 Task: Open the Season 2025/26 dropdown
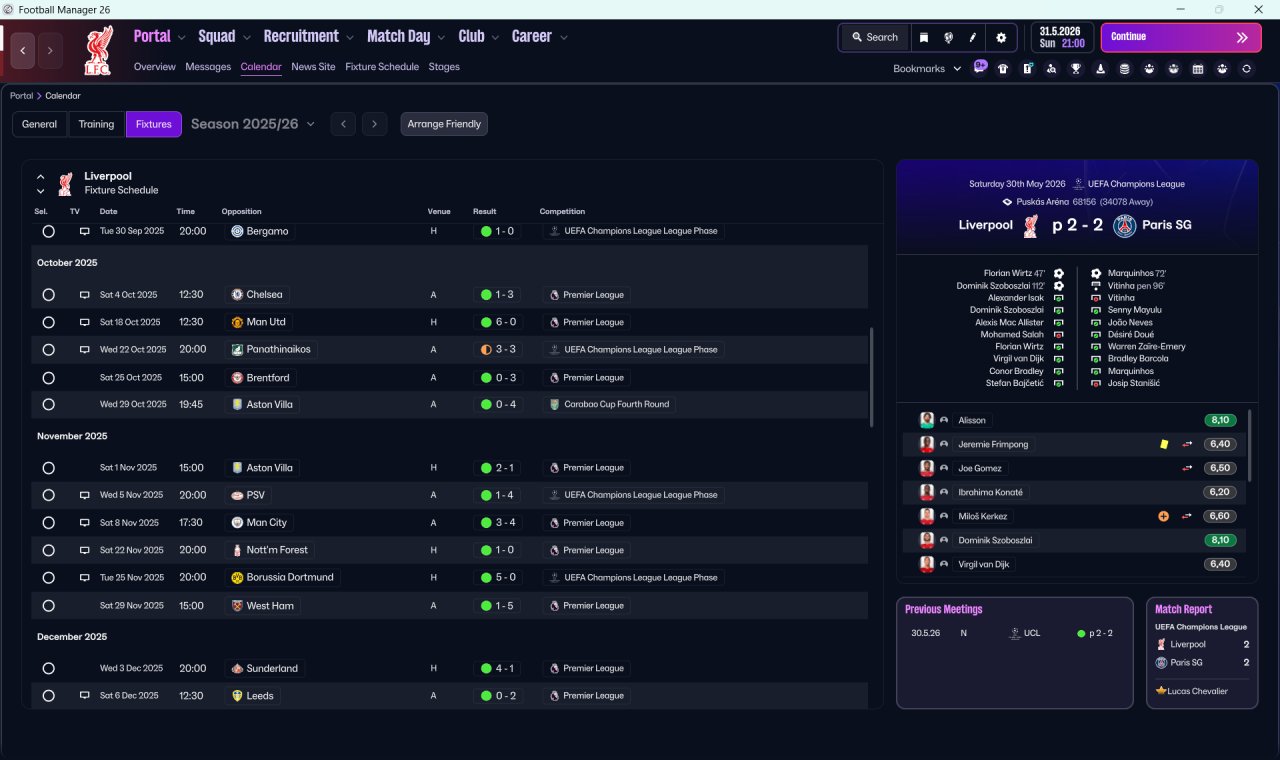(253, 124)
